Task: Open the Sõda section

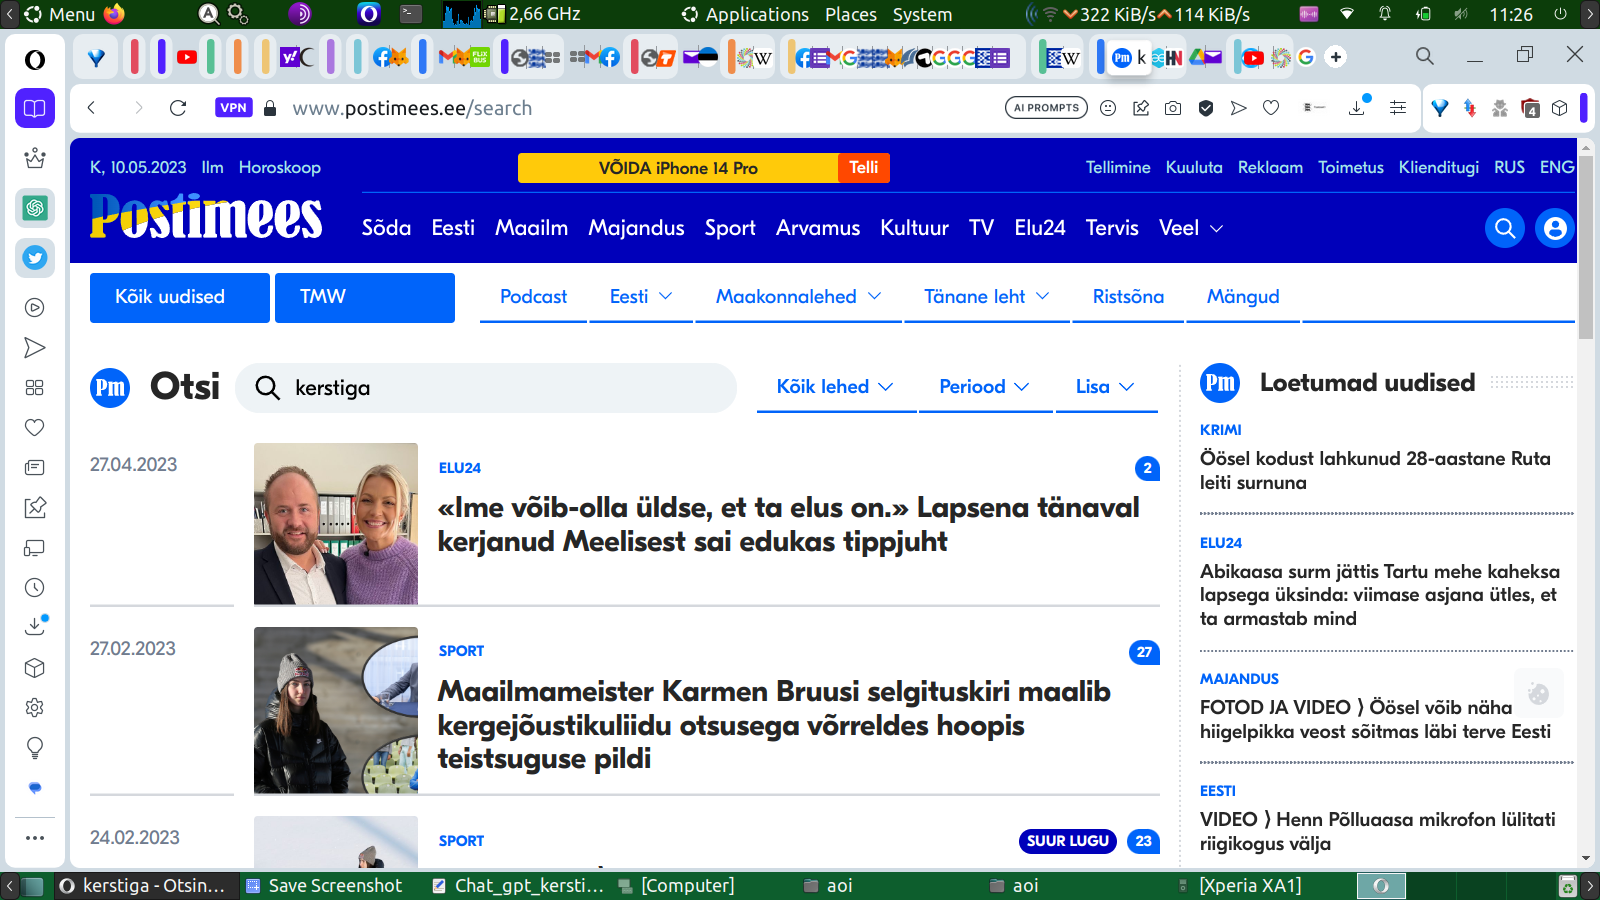Action: (387, 228)
